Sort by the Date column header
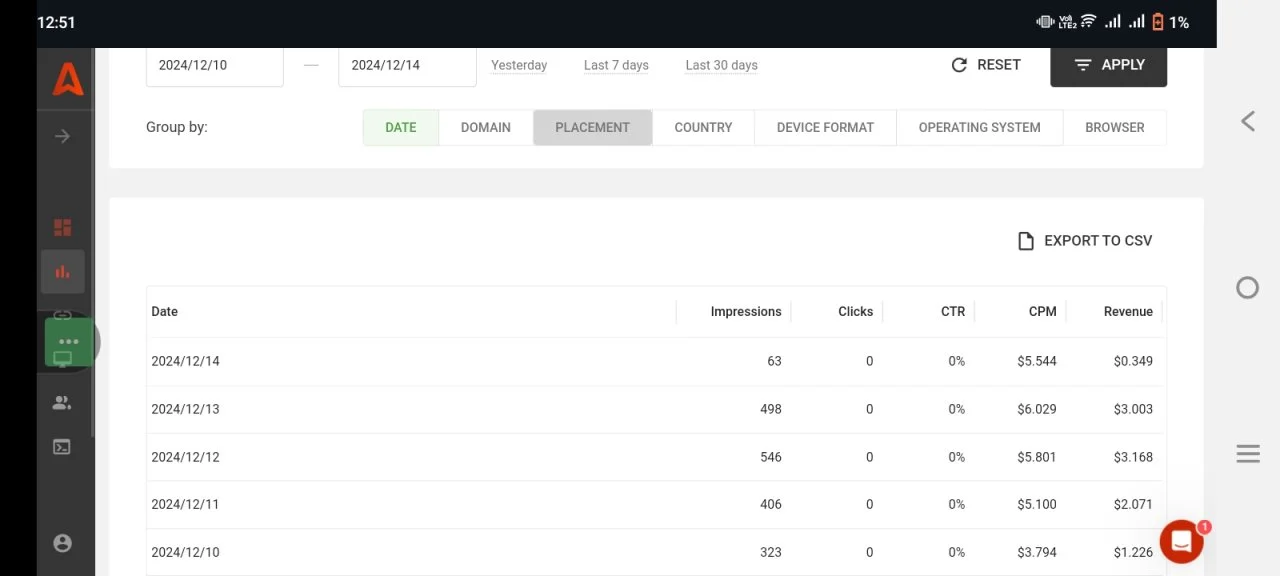The height and width of the screenshot is (576, 1280). pos(165,312)
